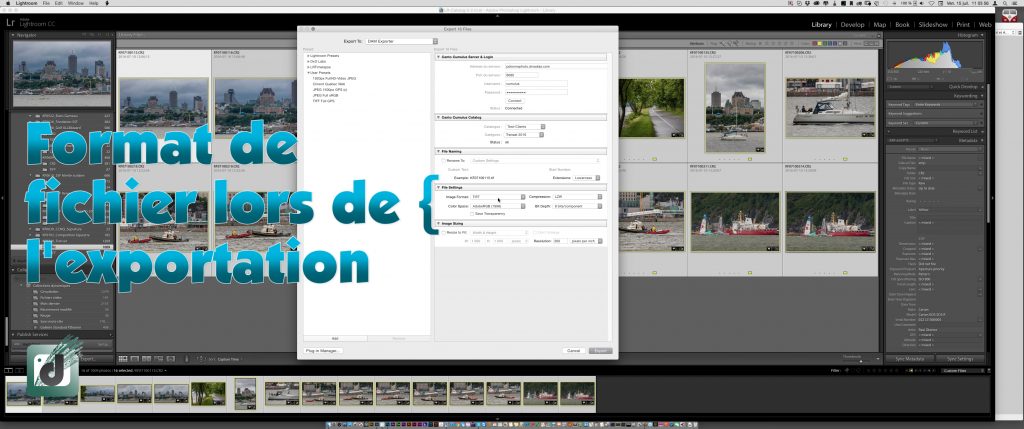Collapse the File Settings section
The image size is (1024, 429).
pos(438,187)
